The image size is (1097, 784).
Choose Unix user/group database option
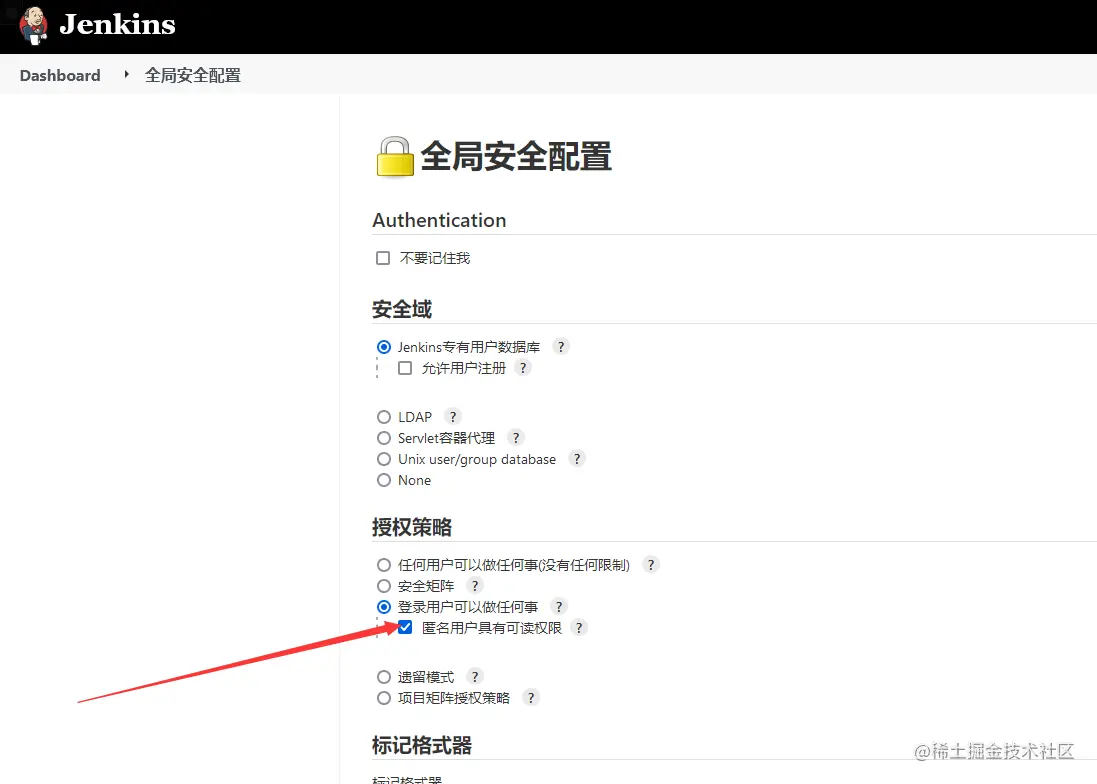tap(383, 459)
